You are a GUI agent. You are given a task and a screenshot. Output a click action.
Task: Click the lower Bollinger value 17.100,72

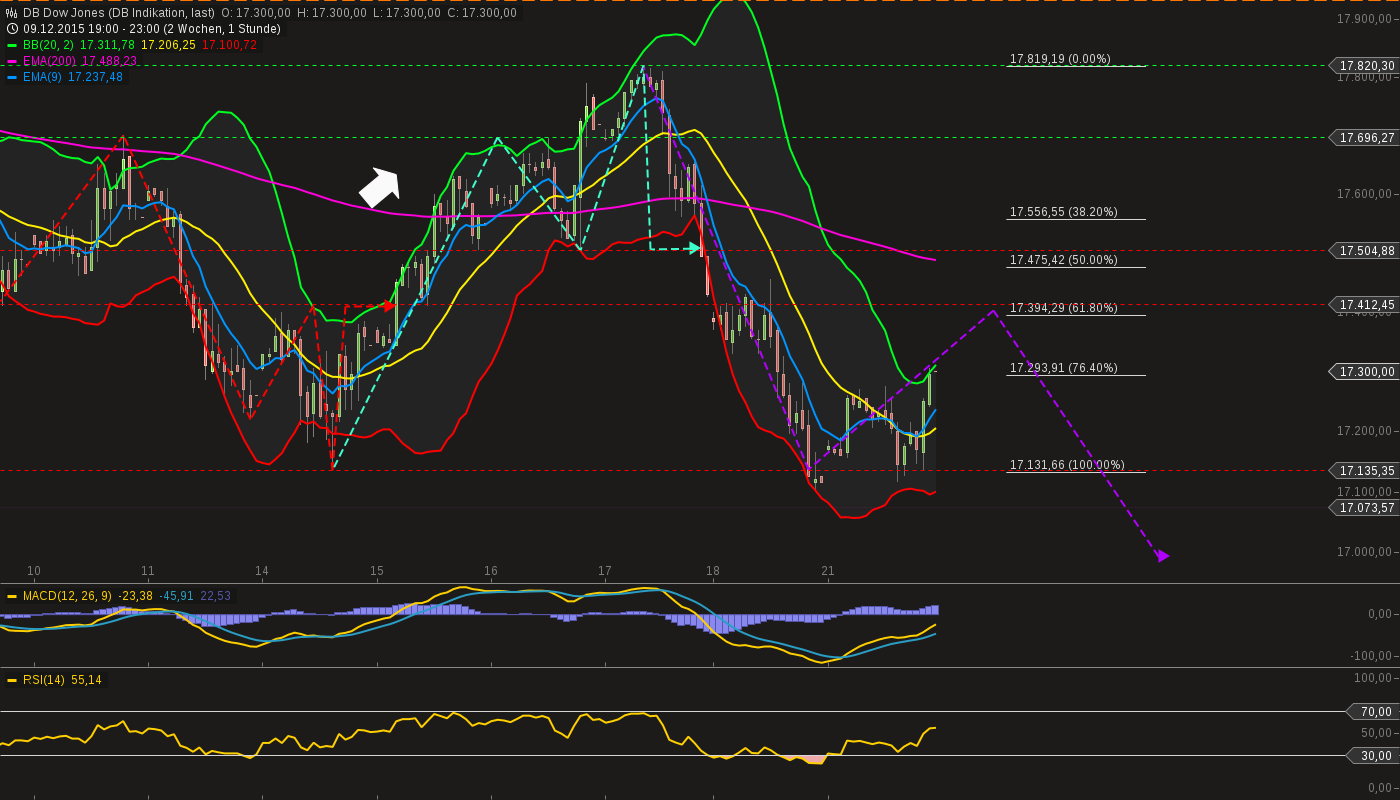(x=229, y=45)
